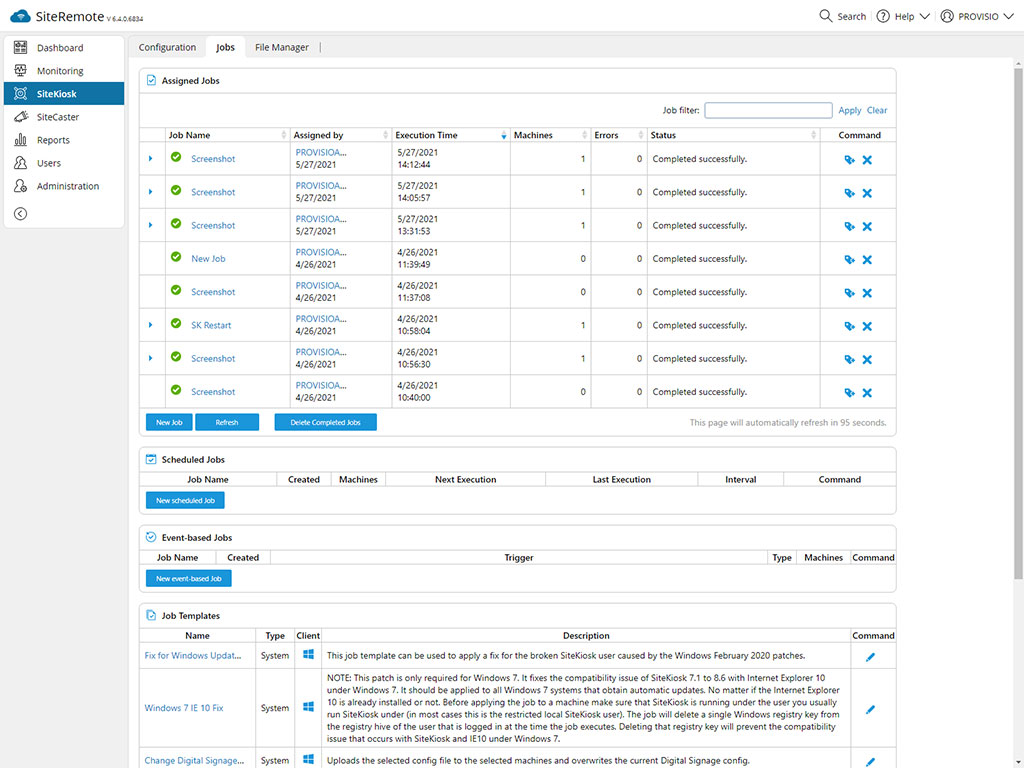Click into the Job filter field
This screenshot has width=1024, height=768.
(768, 110)
